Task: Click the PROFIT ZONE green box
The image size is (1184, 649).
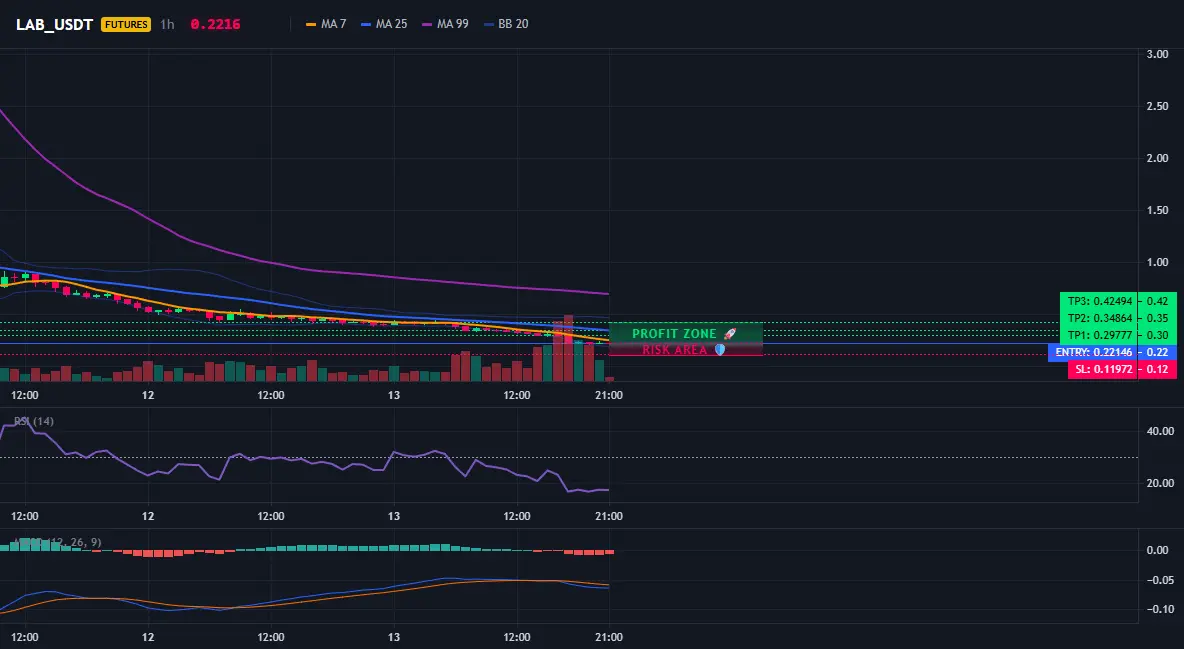Action: pos(686,332)
